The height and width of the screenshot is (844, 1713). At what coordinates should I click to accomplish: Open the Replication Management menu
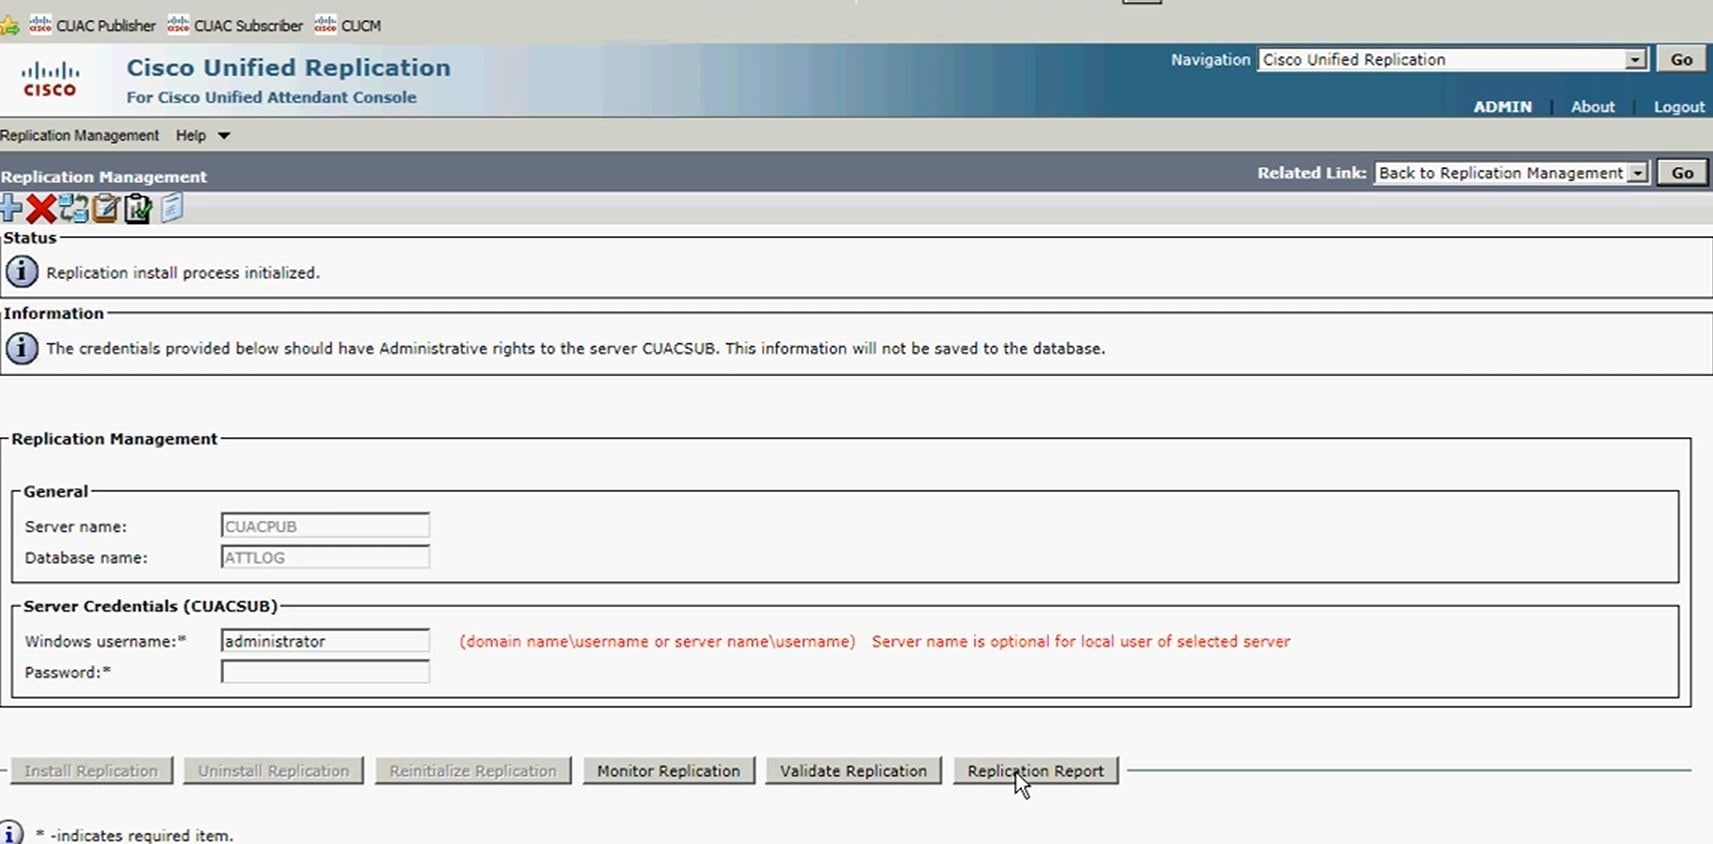(80, 135)
